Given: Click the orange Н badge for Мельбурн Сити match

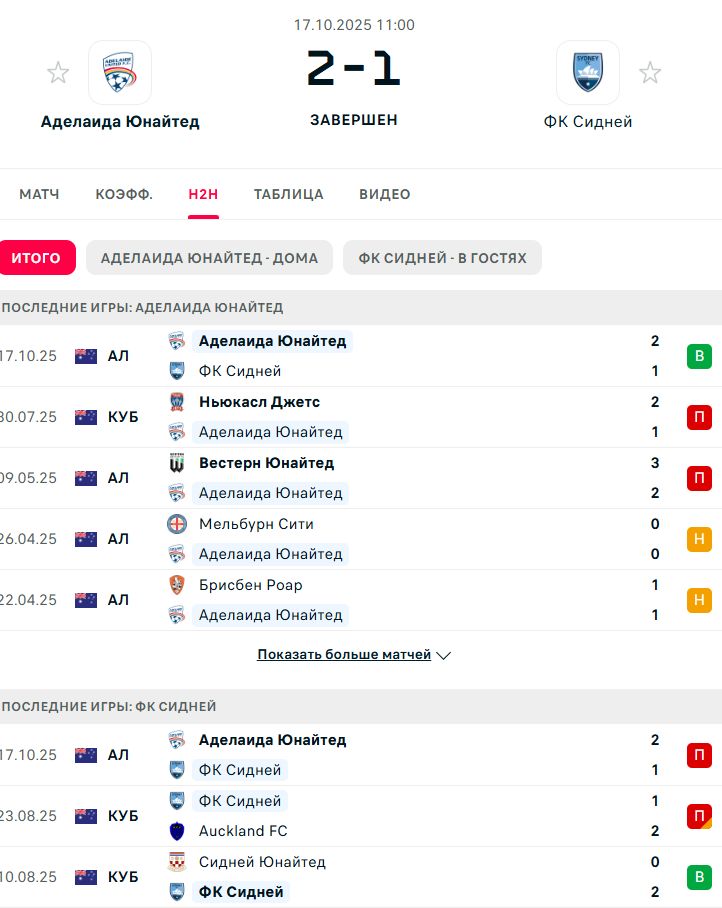Looking at the screenshot, I should tap(699, 539).
